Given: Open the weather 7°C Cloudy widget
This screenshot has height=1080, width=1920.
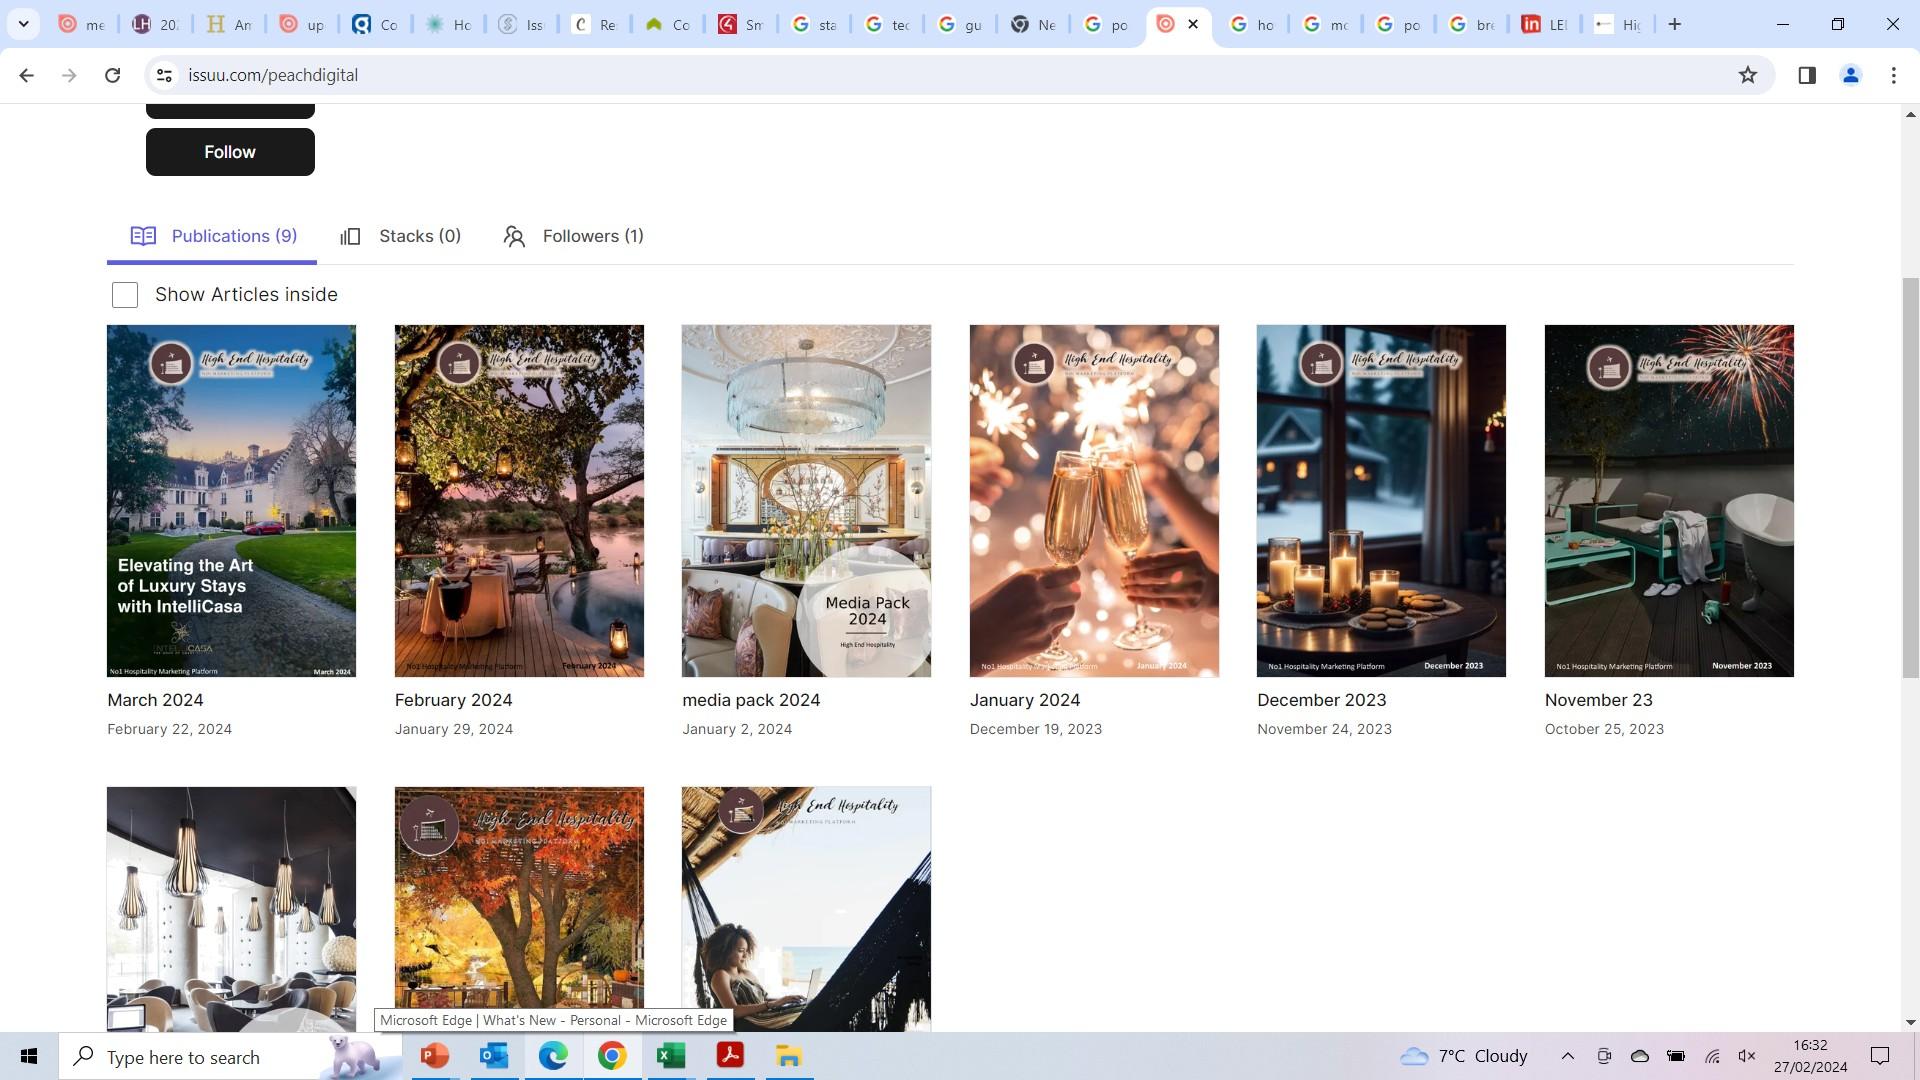Looking at the screenshot, I should coord(1463,1057).
